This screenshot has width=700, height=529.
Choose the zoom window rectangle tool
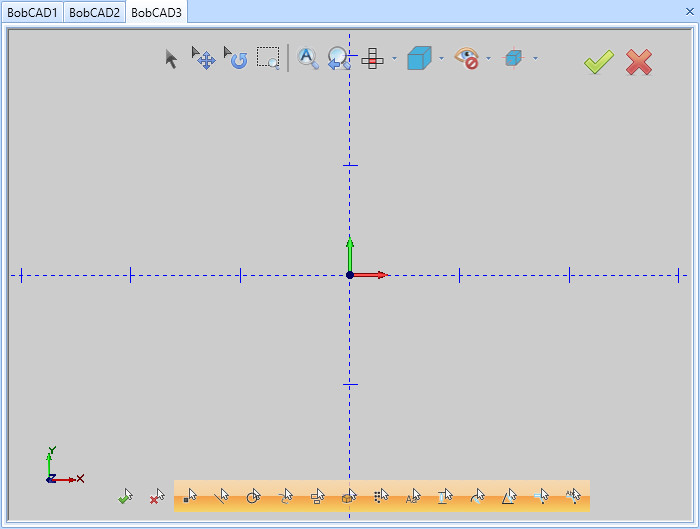click(268, 58)
